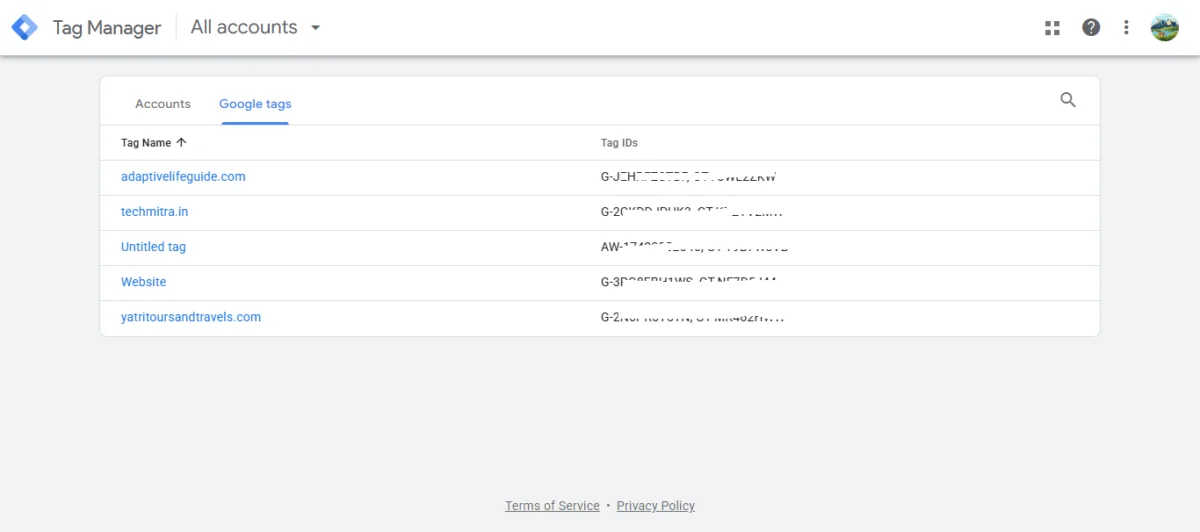This screenshot has height=532, width=1200.
Task: Open the Terms of Service link
Action: point(552,506)
